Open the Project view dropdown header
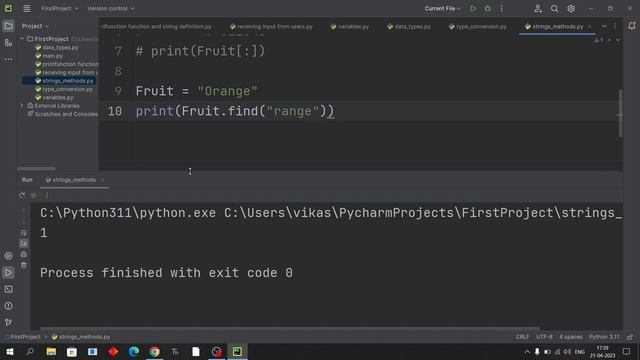The height and width of the screenshot is (360, 640). (x=35, y=26)
